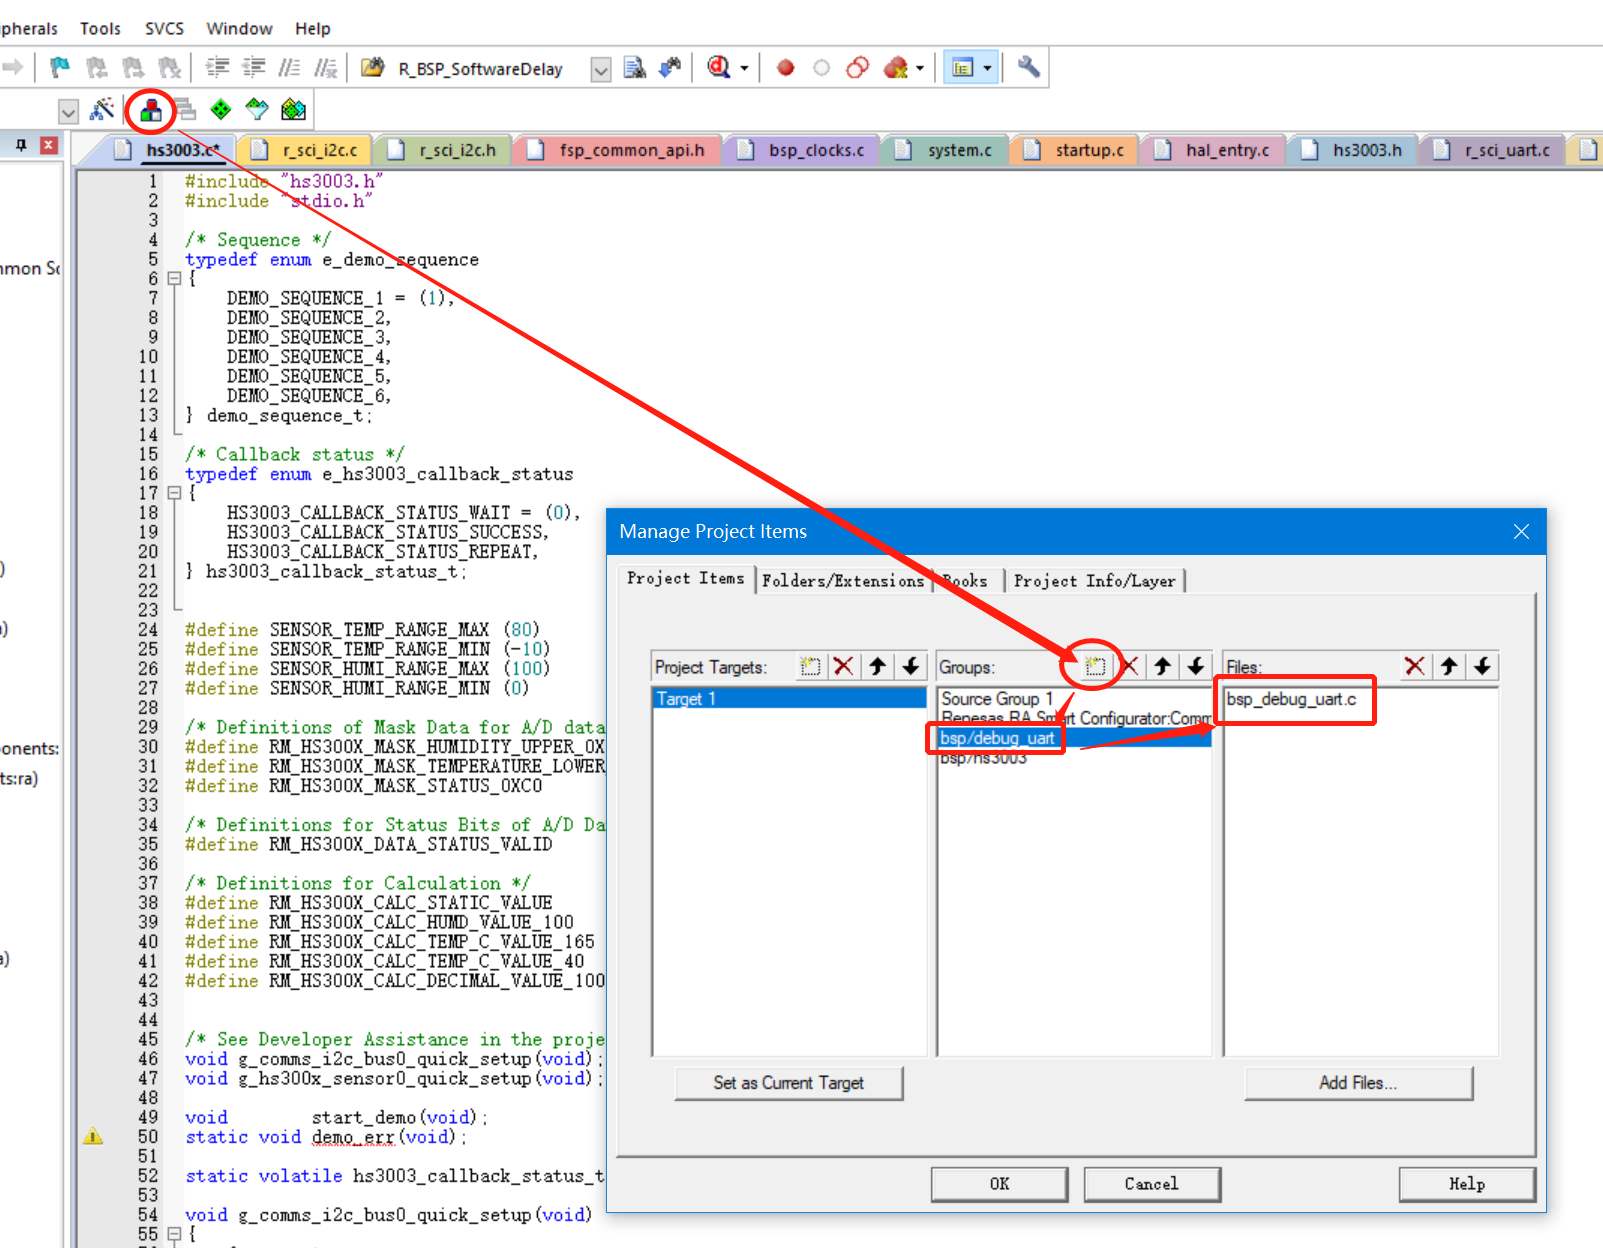The image size is (1603, 1248).
Task: Click Set as Current Target button
Action: pos(789,1083)
